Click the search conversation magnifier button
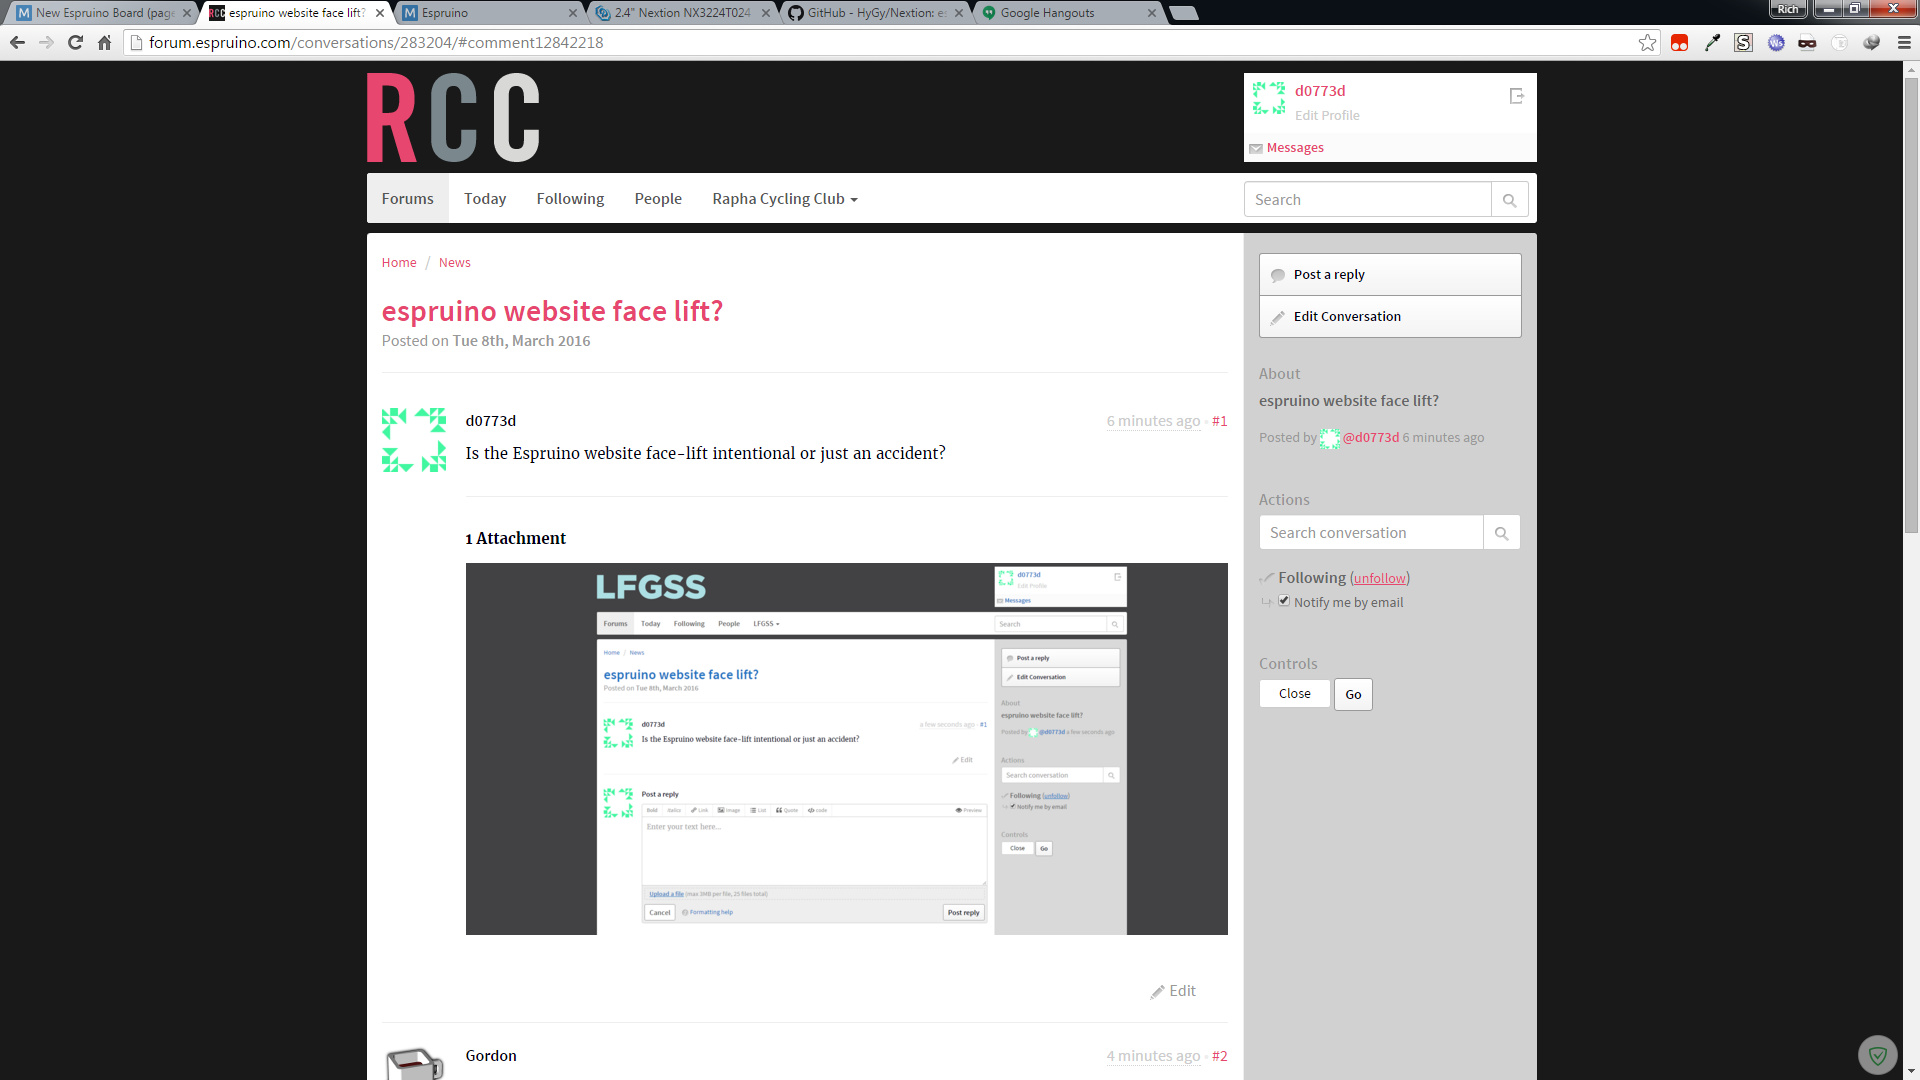The width and height of the screenshot is (1920, 1080). (x=1501, y=533)
